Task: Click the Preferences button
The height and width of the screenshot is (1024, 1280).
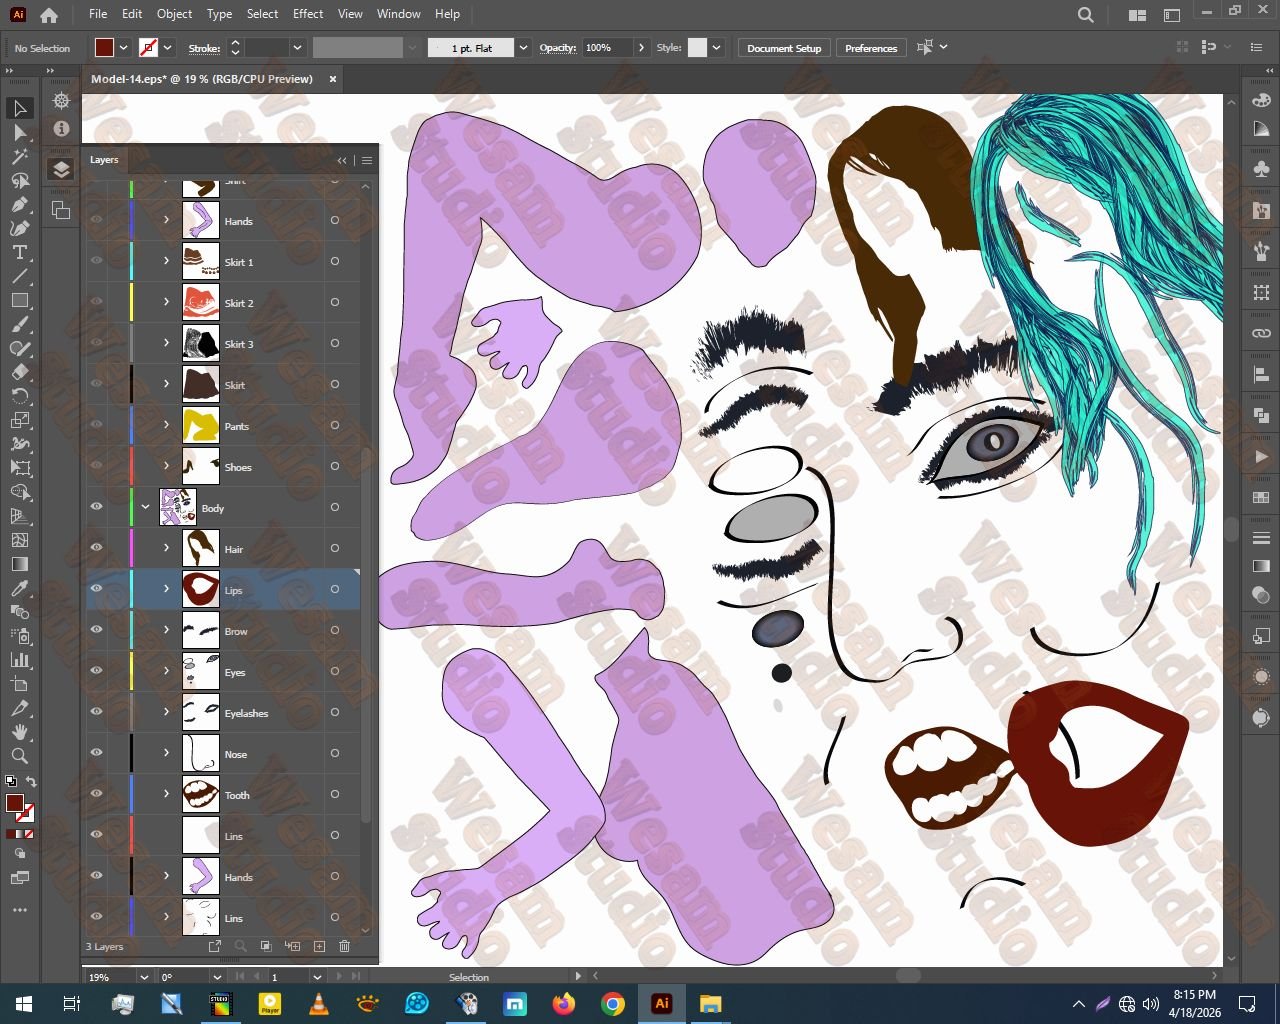Action: pos(871,48)
